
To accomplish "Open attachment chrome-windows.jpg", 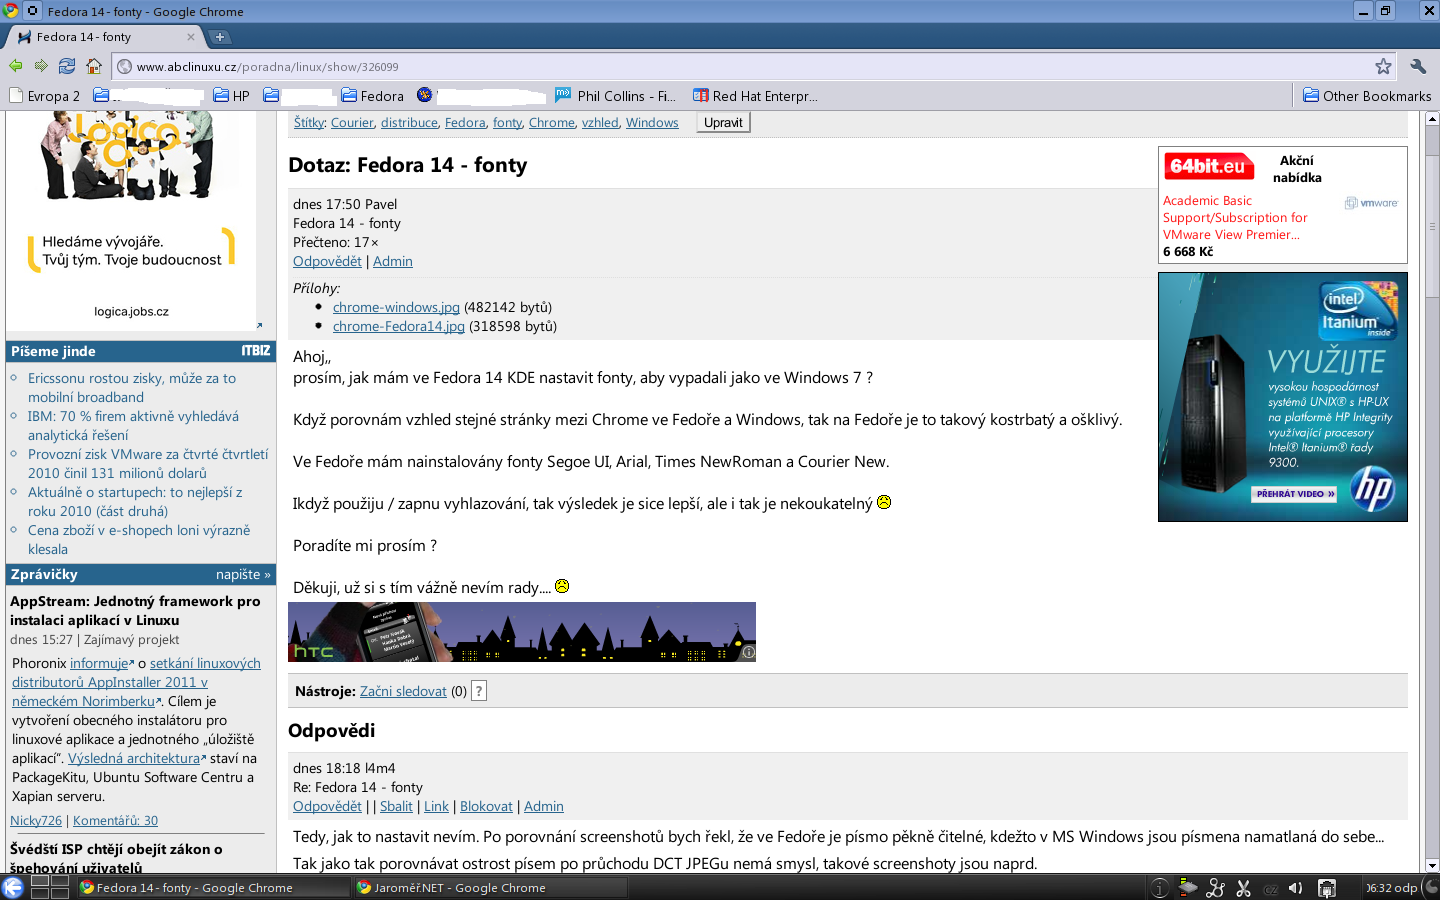I will (x=396, y=307).
